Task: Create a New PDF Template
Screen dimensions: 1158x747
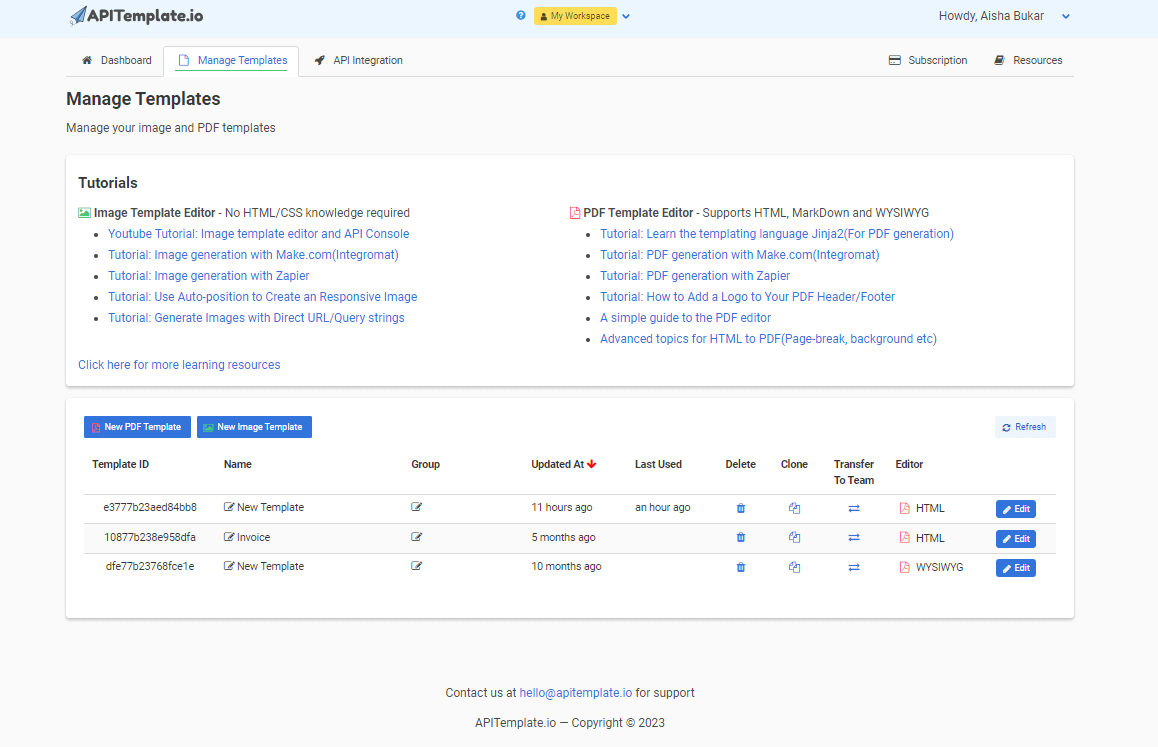Action: [x=137, y=426]
